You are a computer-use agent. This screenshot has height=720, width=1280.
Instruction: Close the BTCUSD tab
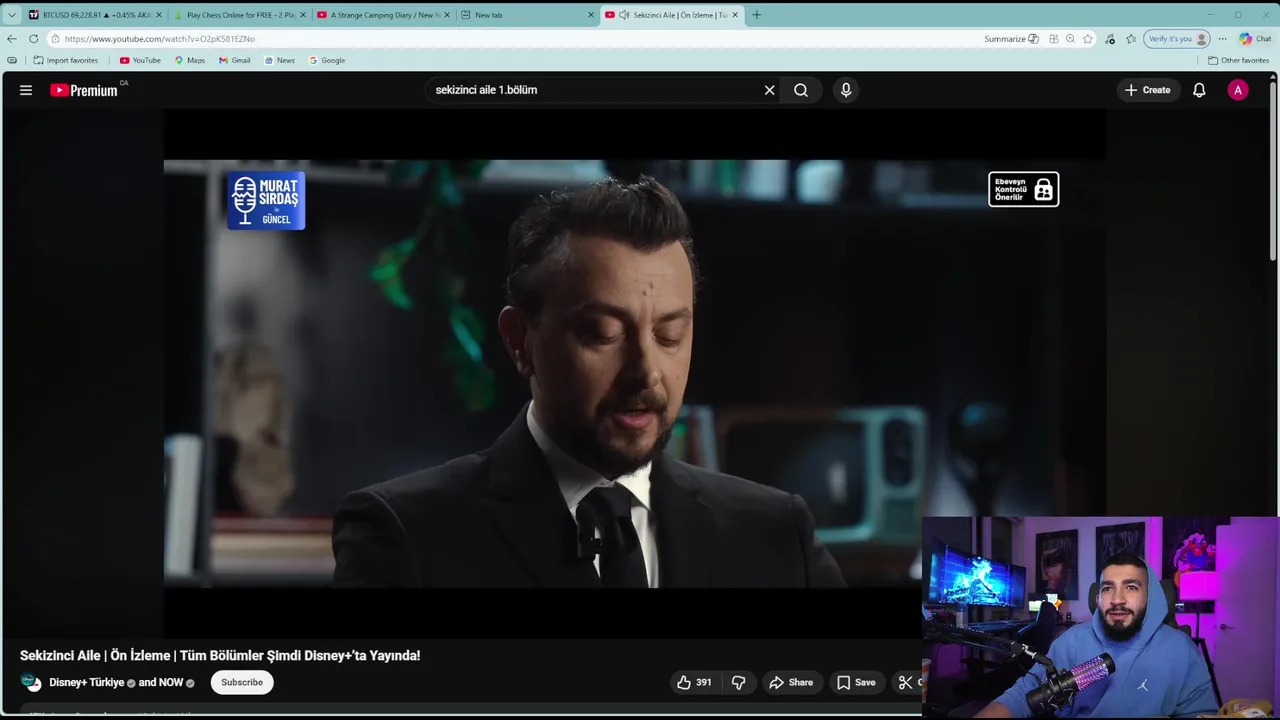(159, 15)
